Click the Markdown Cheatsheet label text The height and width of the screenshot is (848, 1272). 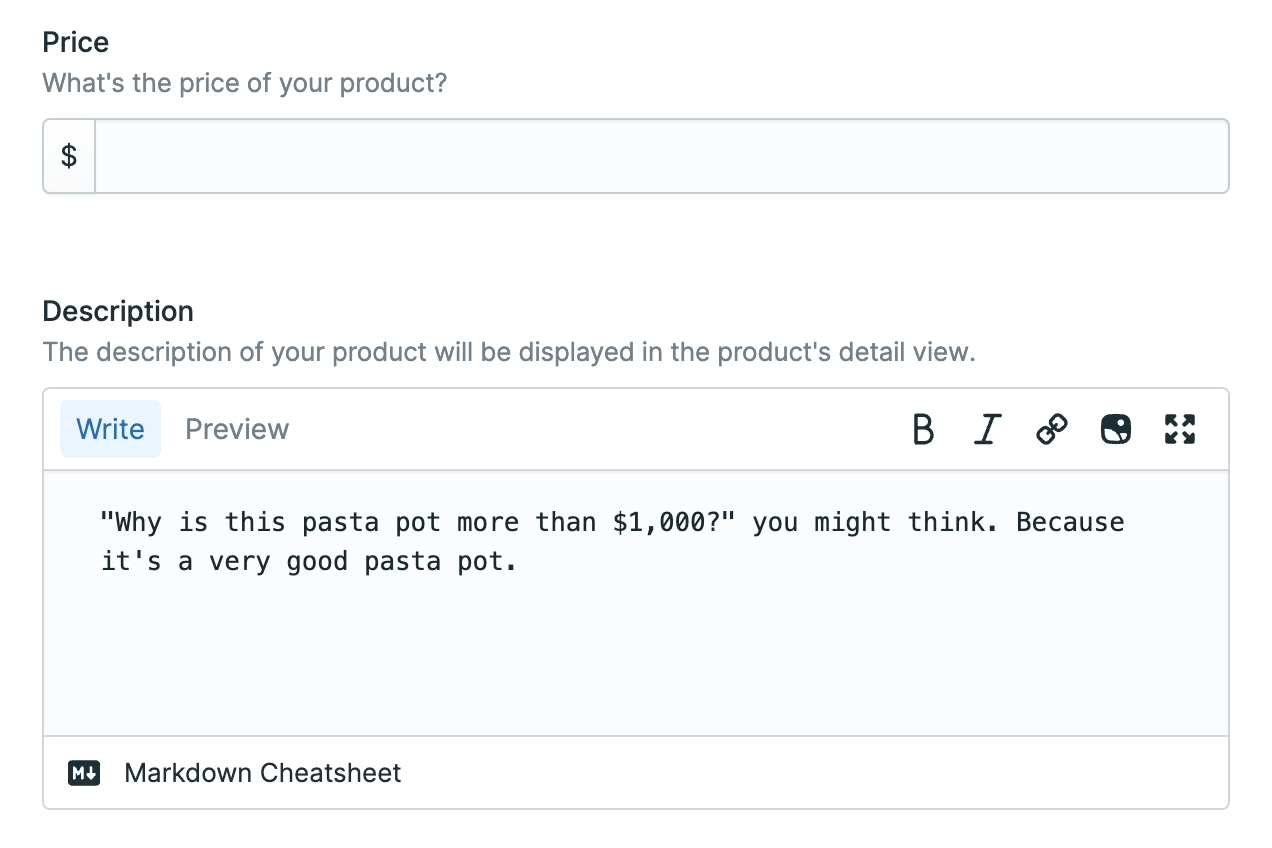261,773
